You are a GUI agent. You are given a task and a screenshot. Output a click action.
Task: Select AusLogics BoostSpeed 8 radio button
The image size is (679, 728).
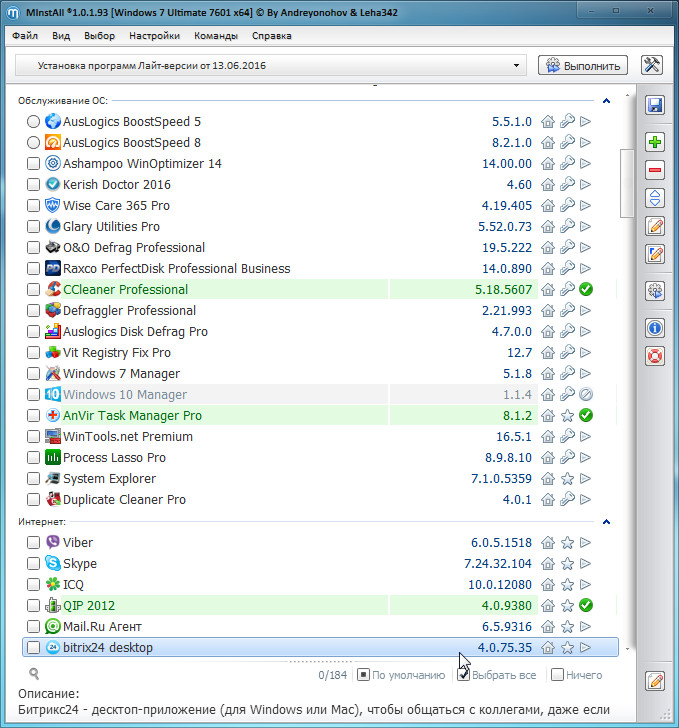coord(33,143)
